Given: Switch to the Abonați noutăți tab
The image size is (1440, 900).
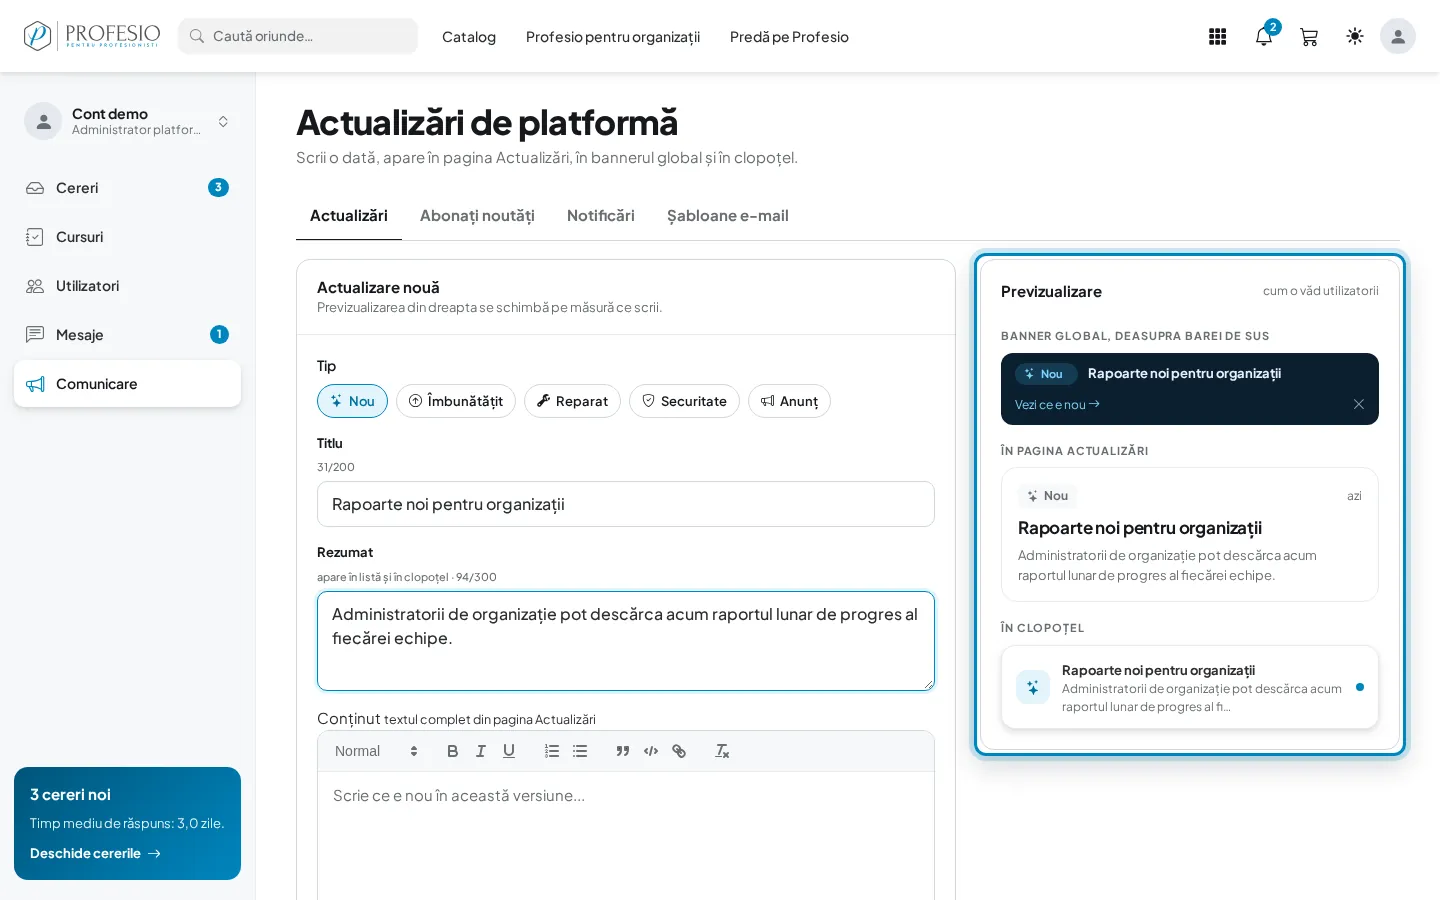Looking at the screenshot, I should pyautogui.click(x=477, y=216).
